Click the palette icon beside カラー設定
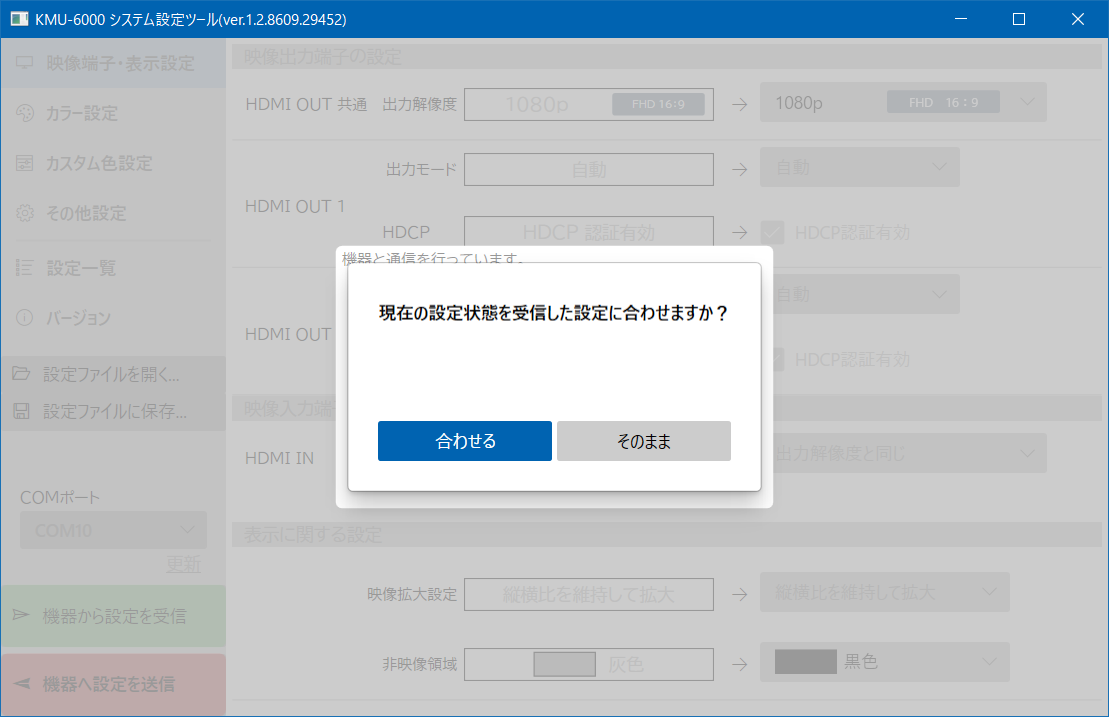Image resolution: width=1109 pixels, height=717 pixels. tap(25, 113)
